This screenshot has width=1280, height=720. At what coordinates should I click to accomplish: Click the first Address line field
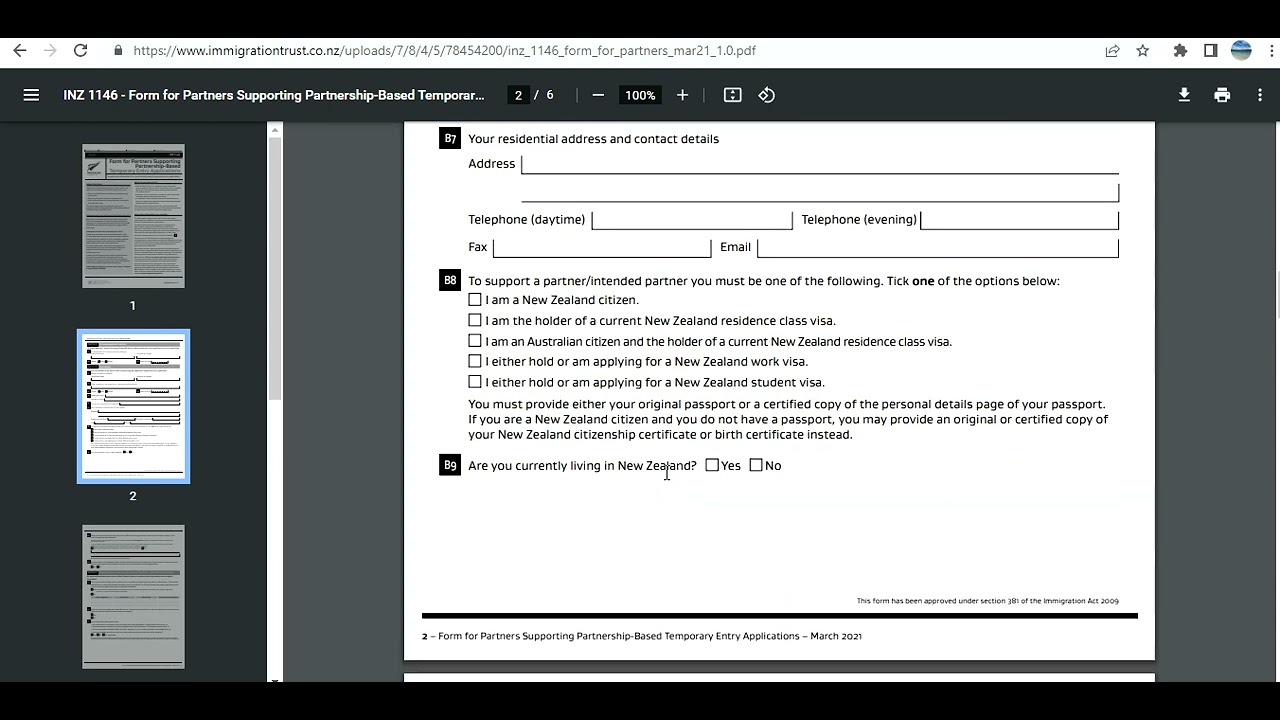point(820,164)
